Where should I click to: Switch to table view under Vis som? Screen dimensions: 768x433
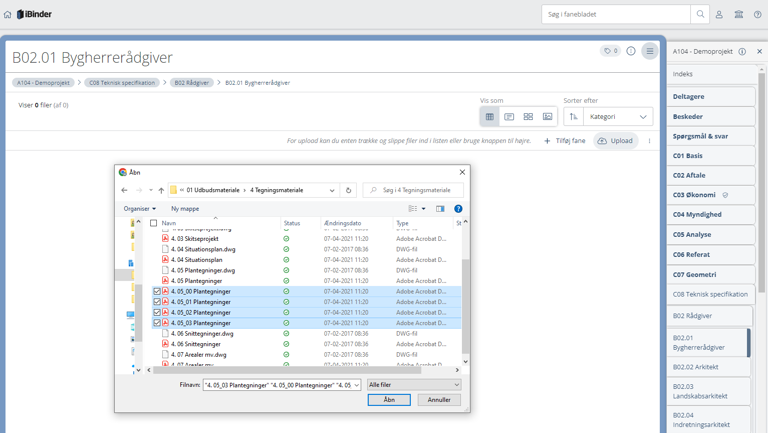click(490, 117)
